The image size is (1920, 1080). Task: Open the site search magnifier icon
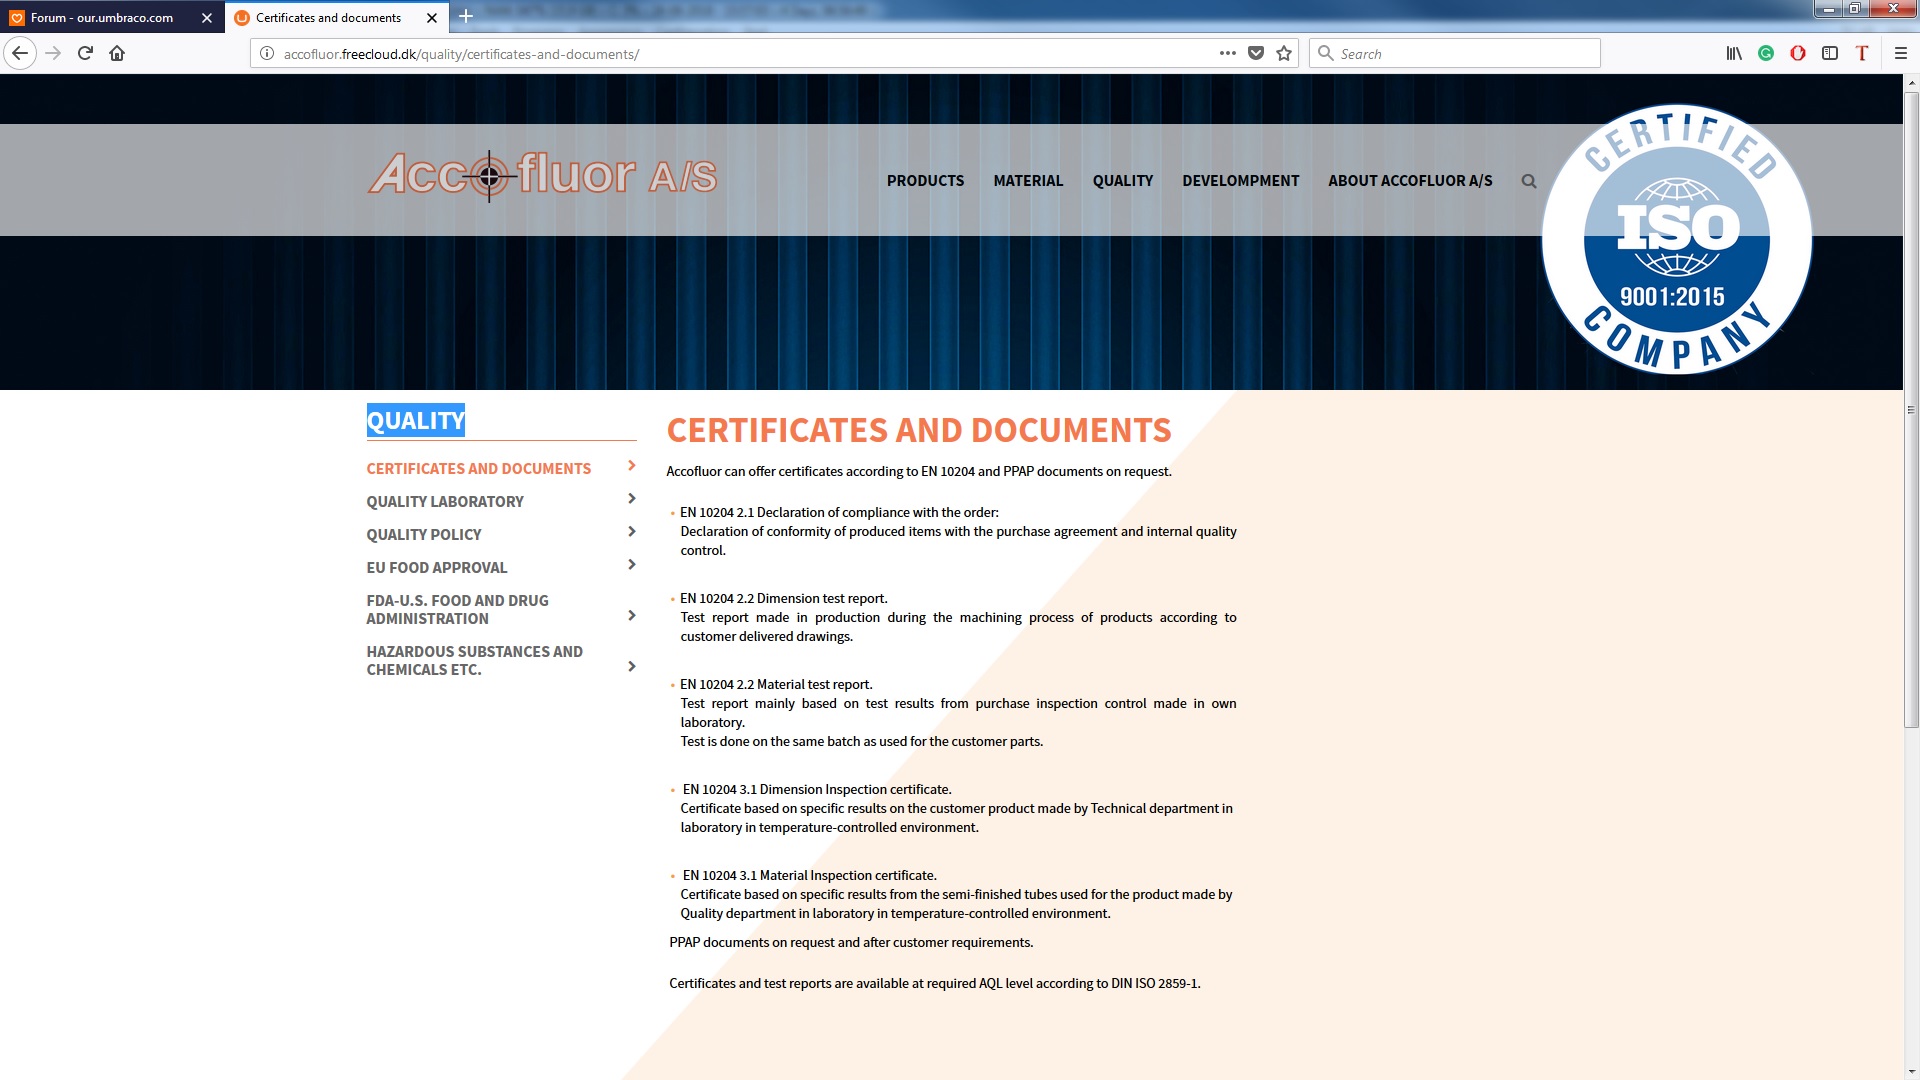[x=1529, y=181]
